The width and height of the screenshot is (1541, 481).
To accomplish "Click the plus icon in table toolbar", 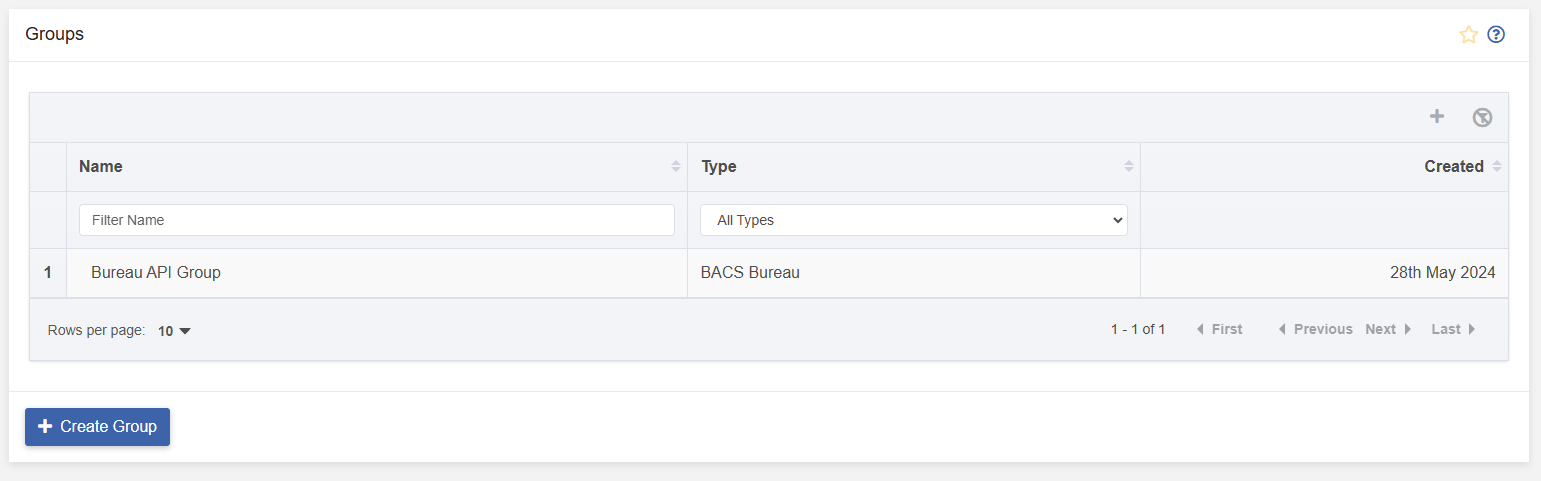I will (x=1437, y=117).
